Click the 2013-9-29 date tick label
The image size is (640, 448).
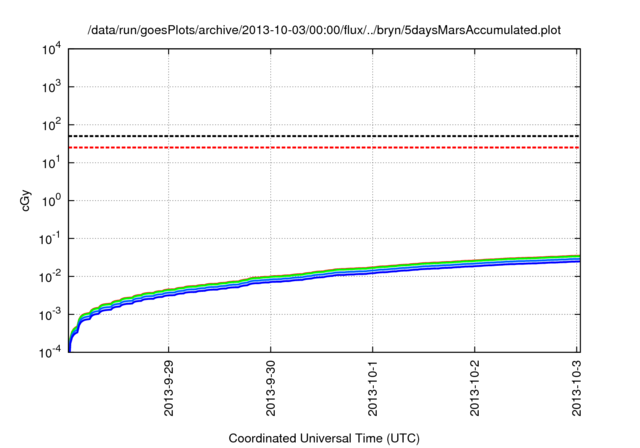(168, 388)
